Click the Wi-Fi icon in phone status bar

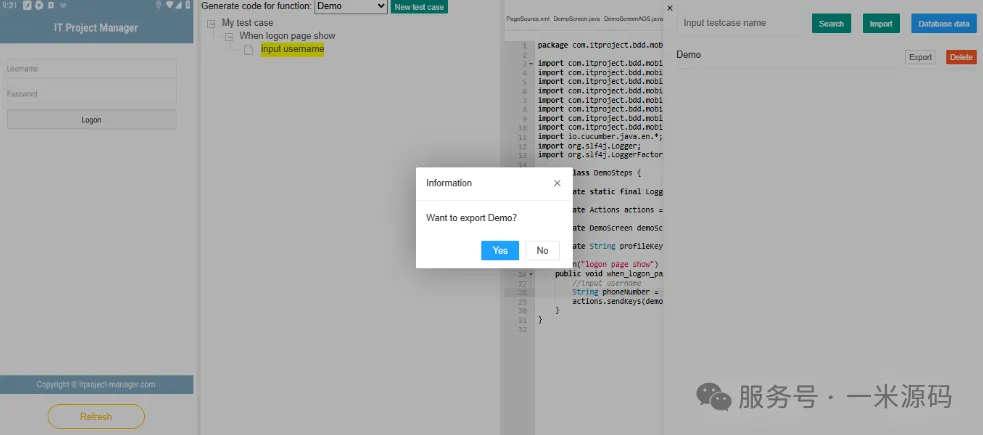(x=170, y=5)
